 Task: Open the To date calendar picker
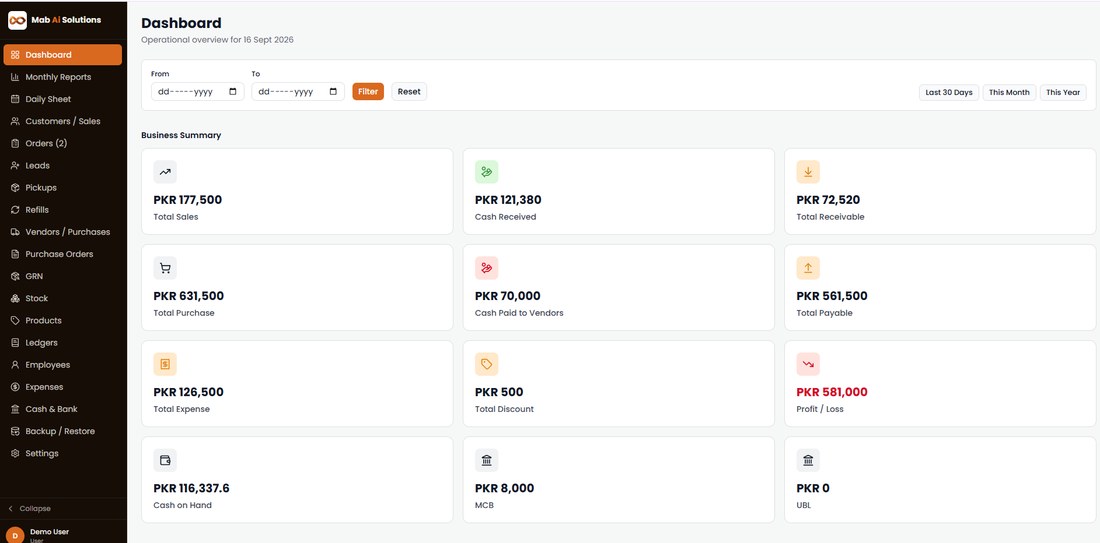pyautogui.click(x=333, y=92)
